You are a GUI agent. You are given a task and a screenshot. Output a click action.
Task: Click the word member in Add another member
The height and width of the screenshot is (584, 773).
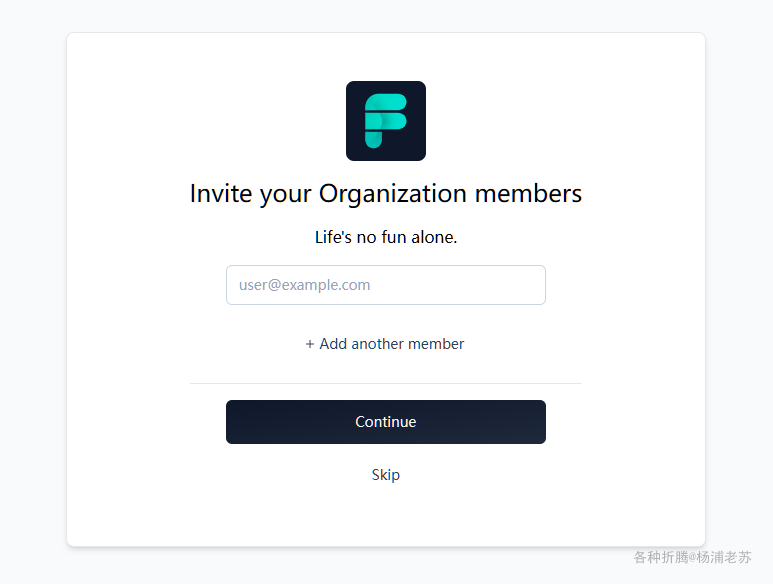(x=436, y=344)
